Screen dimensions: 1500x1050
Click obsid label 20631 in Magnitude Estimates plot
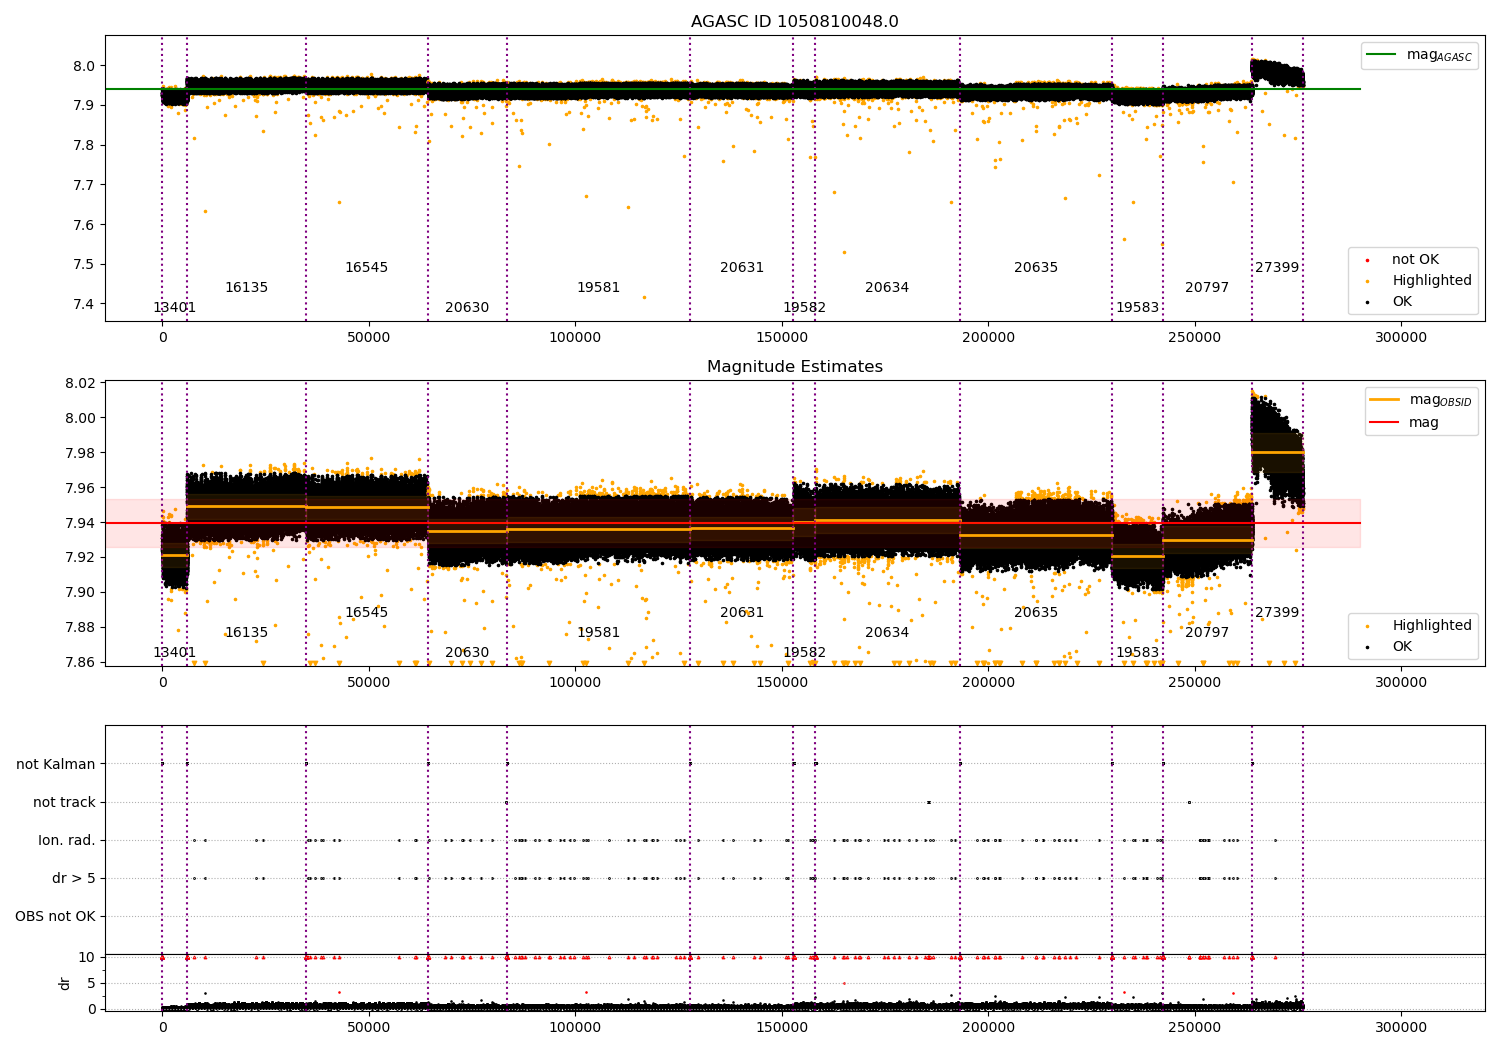click(742, 613)
